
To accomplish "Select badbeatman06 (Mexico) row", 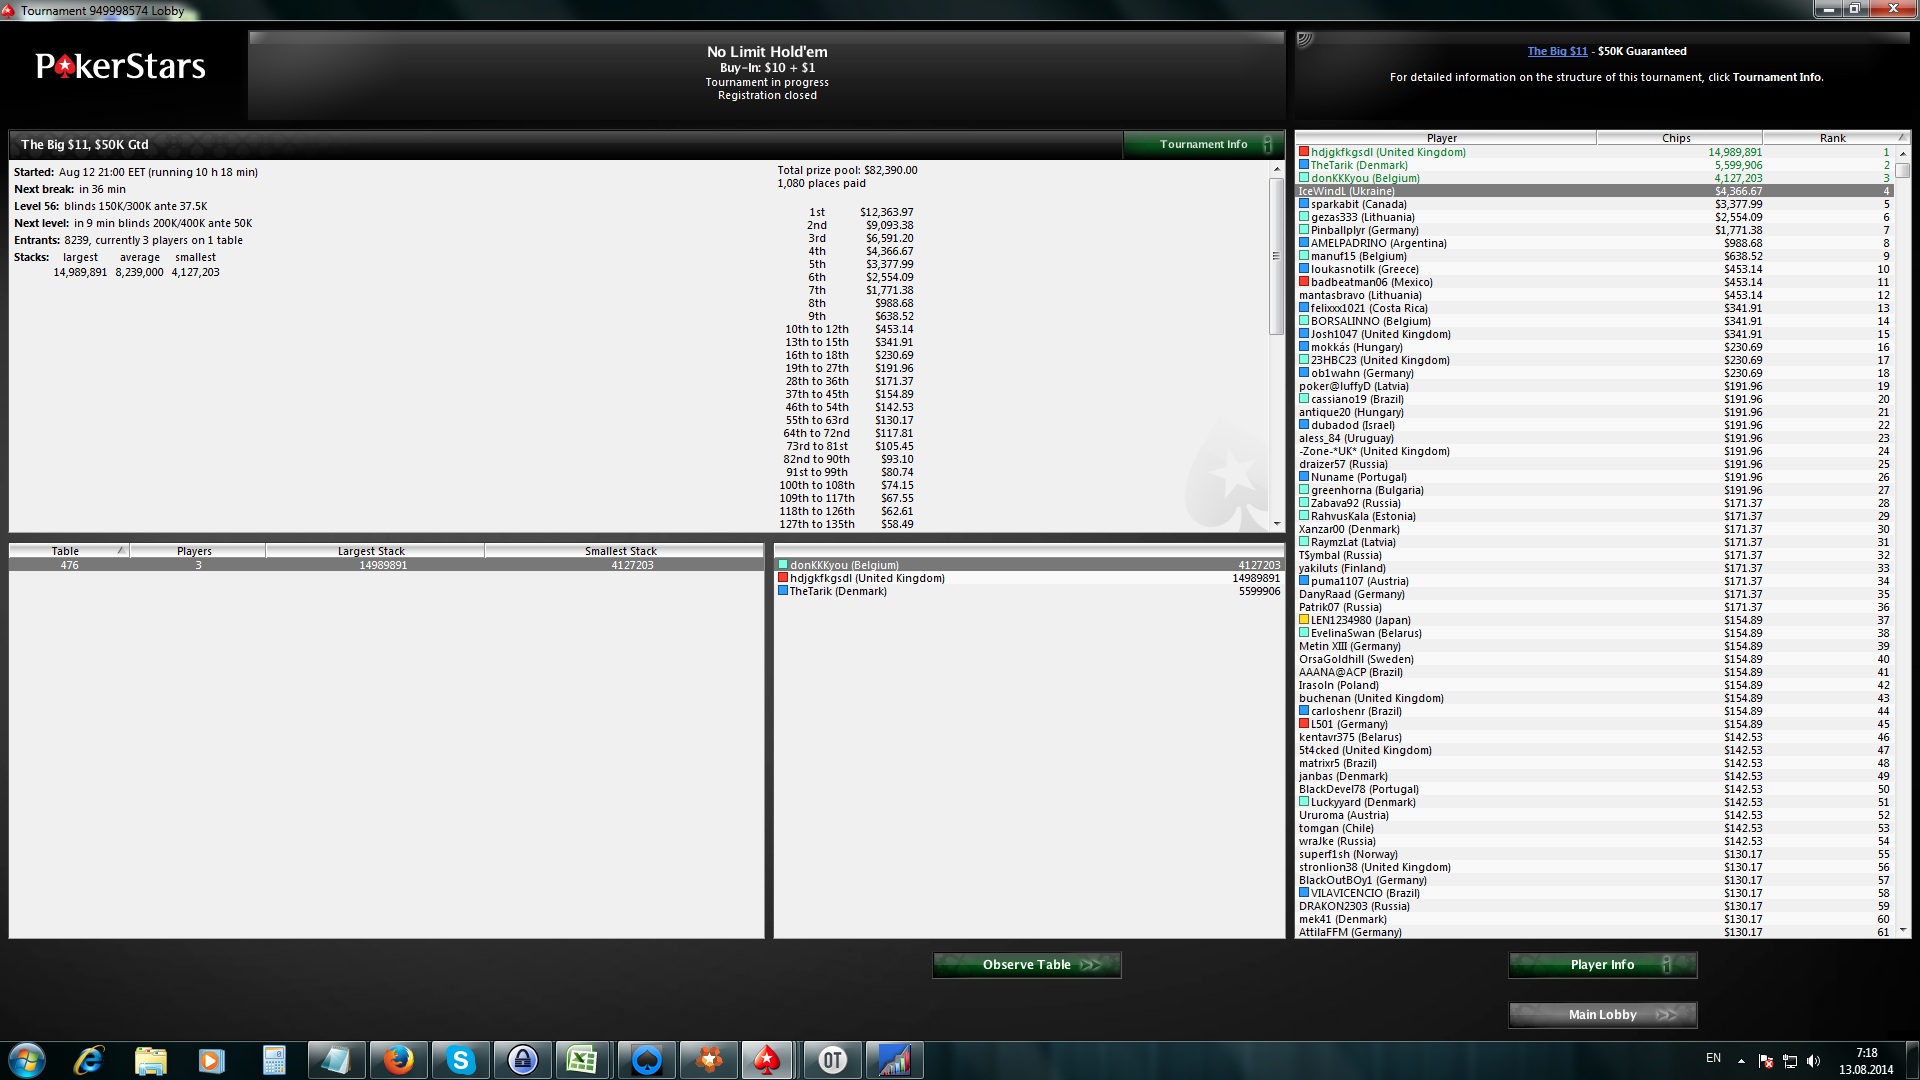I will [1594, 282].
